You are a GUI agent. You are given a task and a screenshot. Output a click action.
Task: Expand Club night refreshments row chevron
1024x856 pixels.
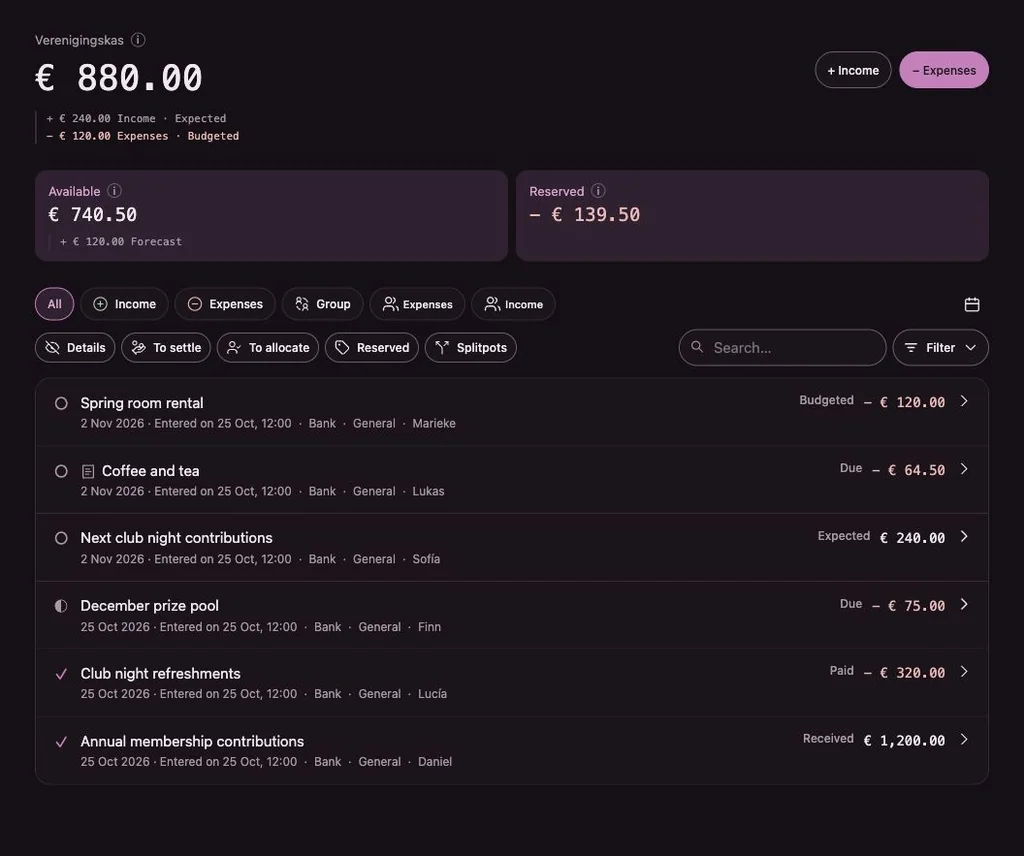pyautogui.click(x=964, y=671)
